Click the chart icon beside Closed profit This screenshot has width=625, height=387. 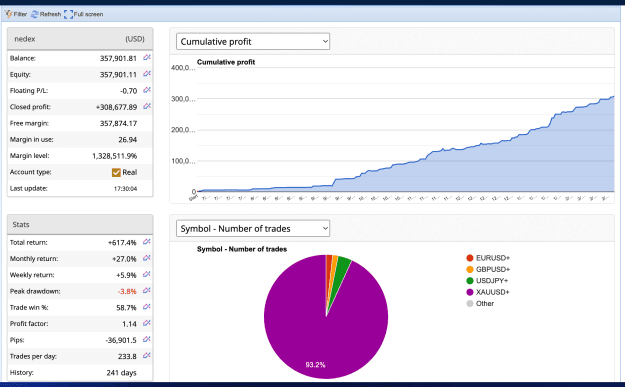coord(147,106)
